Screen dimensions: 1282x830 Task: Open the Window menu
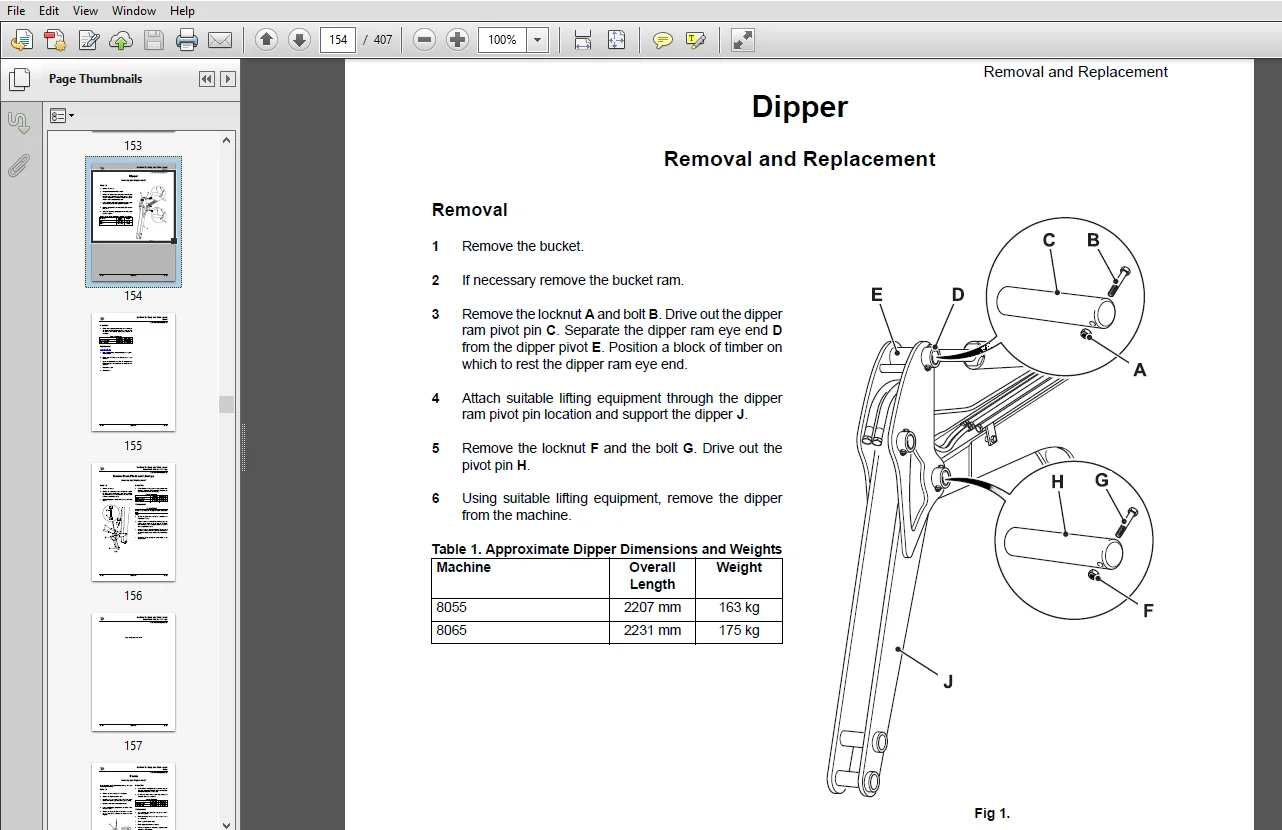point(134,10)
